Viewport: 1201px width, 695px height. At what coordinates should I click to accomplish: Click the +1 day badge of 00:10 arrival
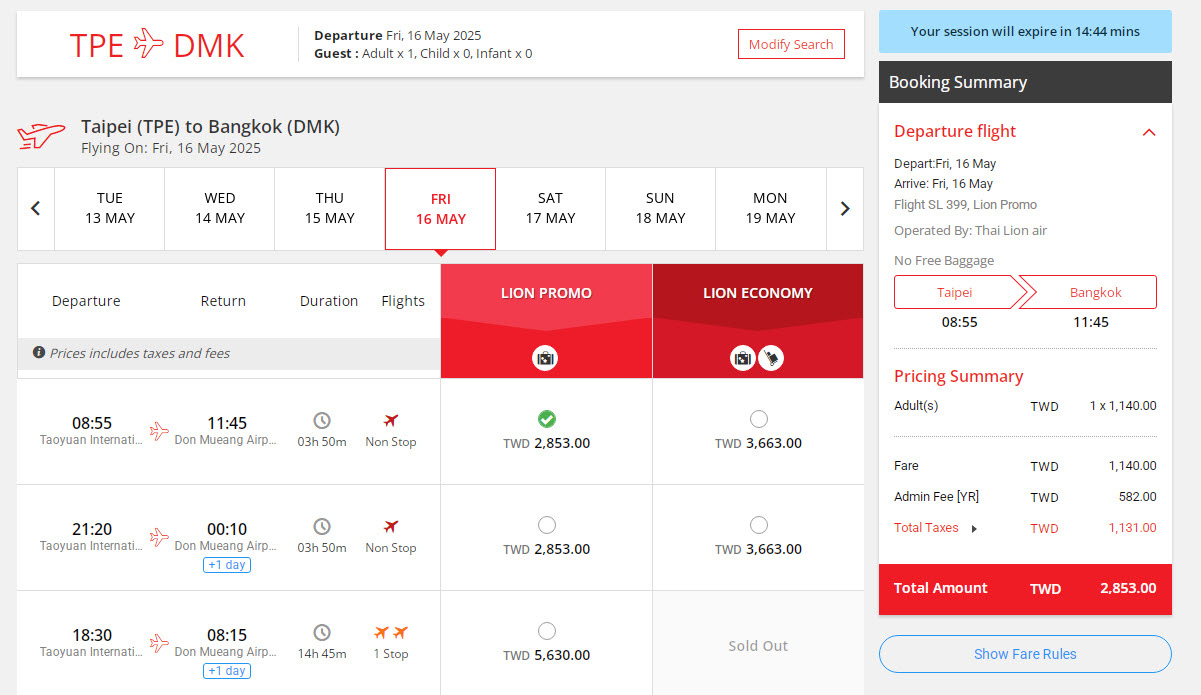[227, 565]
